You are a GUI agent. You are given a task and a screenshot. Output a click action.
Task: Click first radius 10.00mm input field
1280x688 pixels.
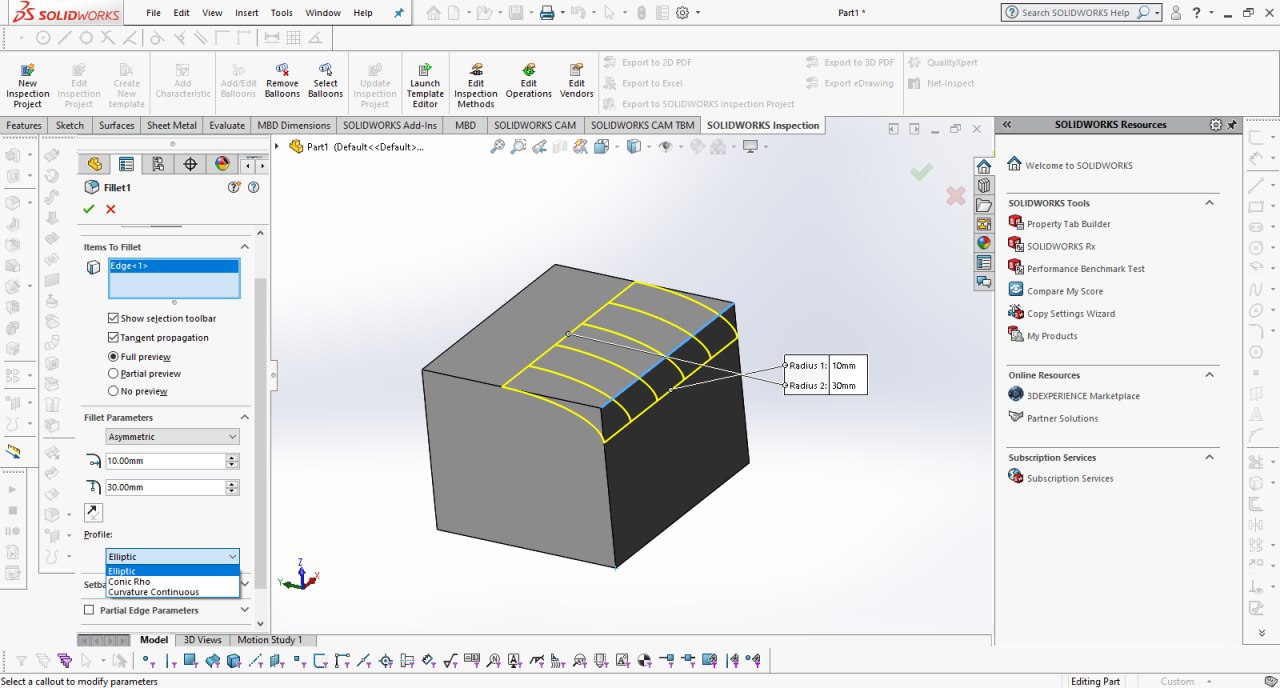(165, 461)
